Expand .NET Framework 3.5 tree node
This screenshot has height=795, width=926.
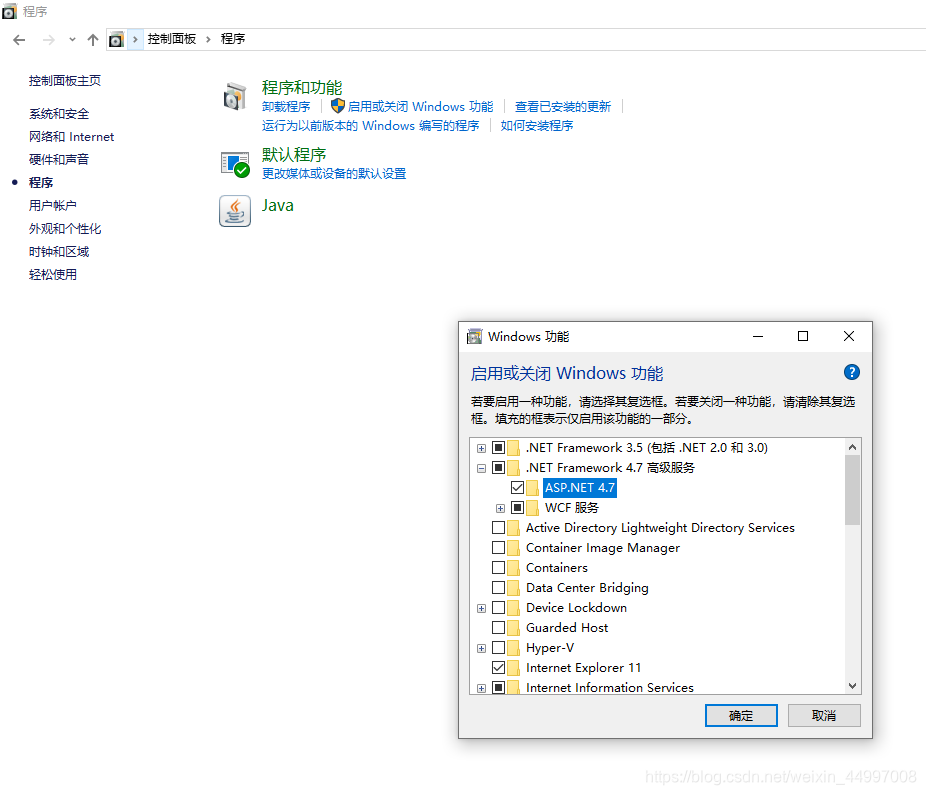481,448
